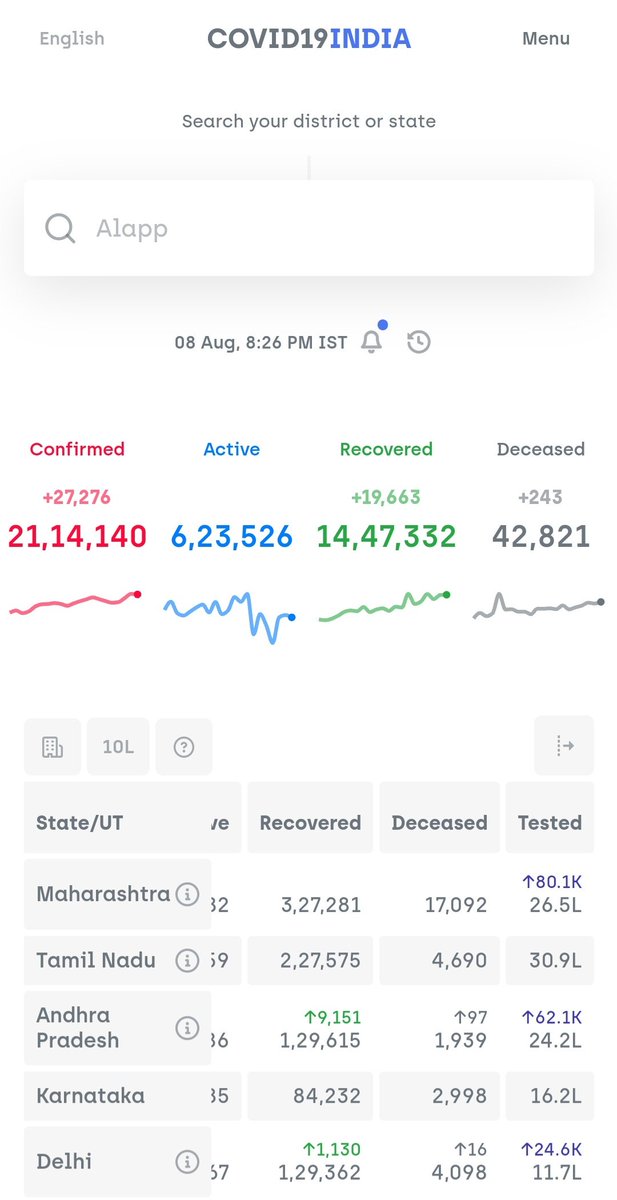Open info icon for Andhra Pradesh
Viewport: 617px width, 1200px height.
click(x=187, y=1027)
